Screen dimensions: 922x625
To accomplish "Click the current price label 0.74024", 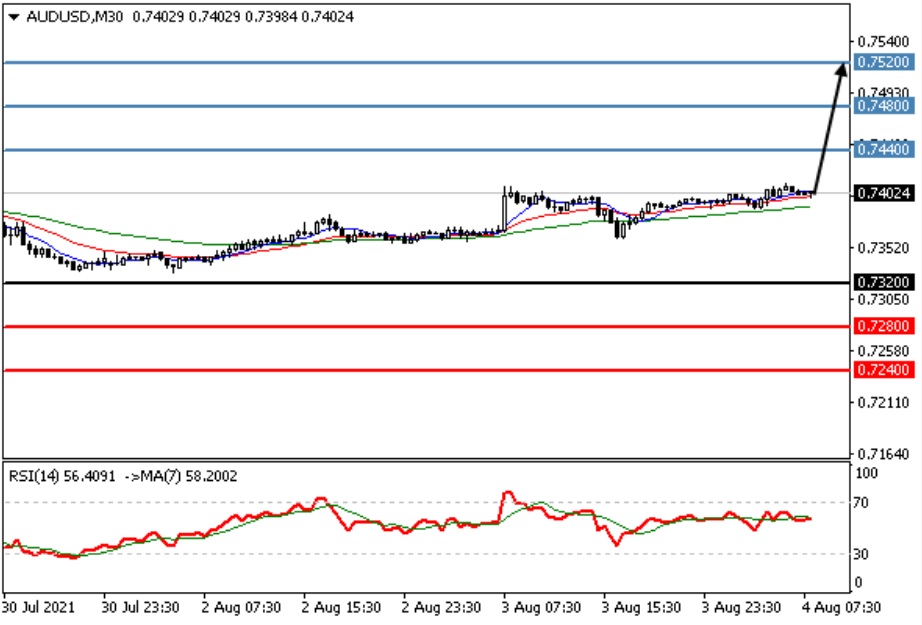I will 883,193.
